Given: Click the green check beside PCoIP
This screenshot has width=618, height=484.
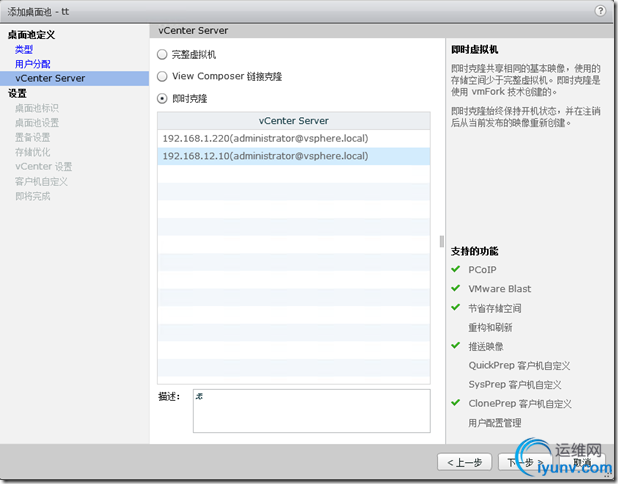Looking at the screenshot, I should pos(456,269).
